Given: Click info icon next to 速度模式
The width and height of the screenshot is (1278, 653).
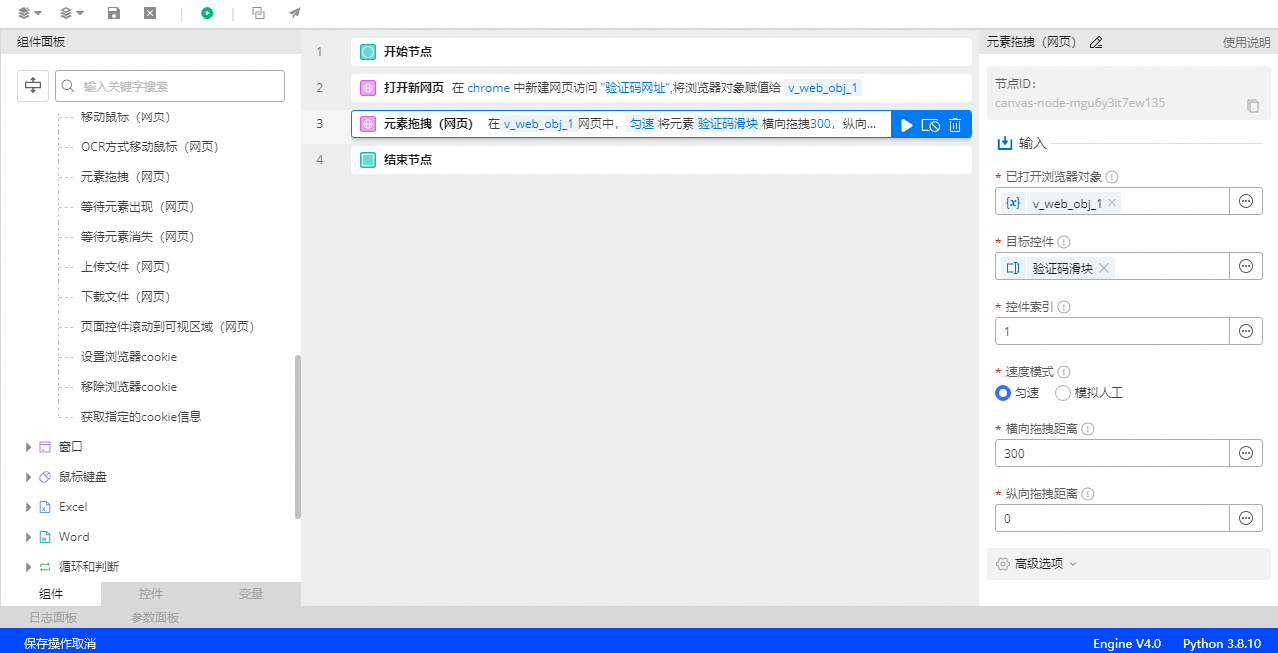Looking at the screenshot, I should [1064, 372].
